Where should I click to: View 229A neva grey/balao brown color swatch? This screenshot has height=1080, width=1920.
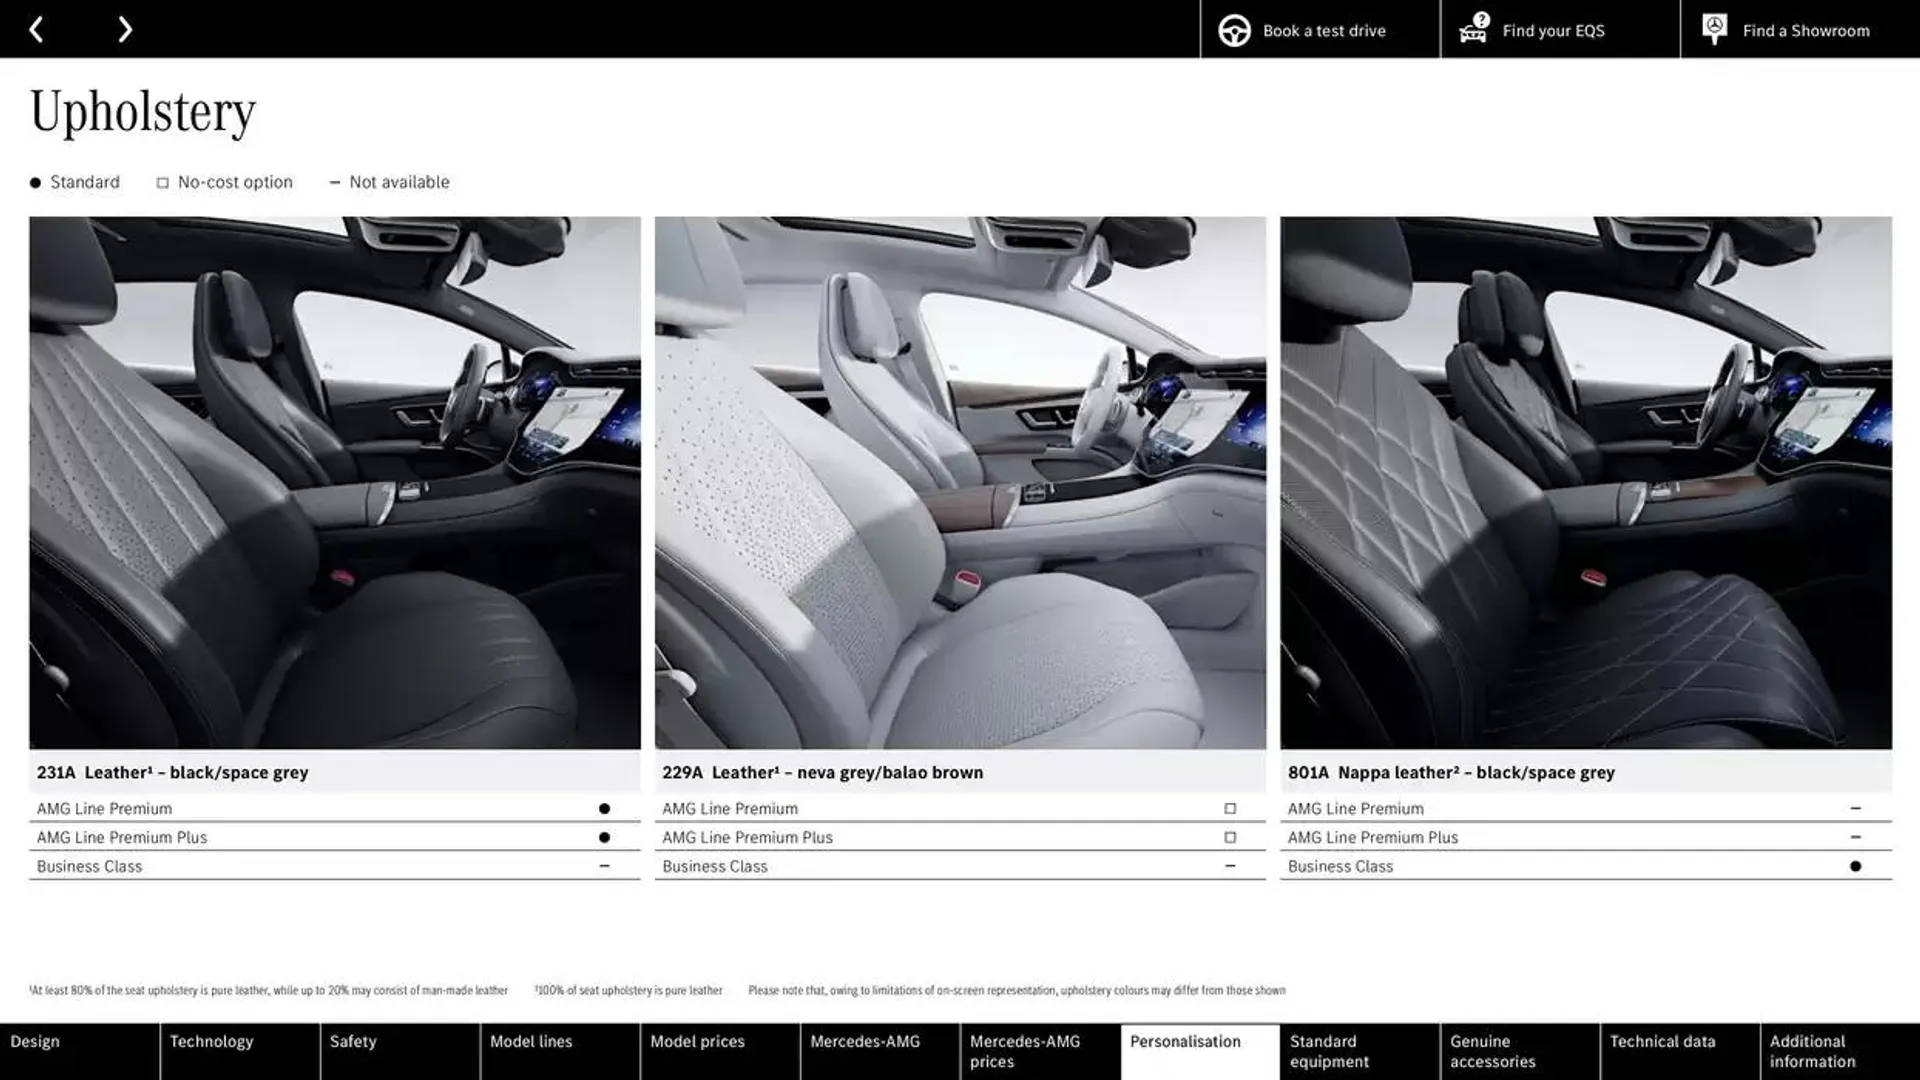(x=959, y=481)
